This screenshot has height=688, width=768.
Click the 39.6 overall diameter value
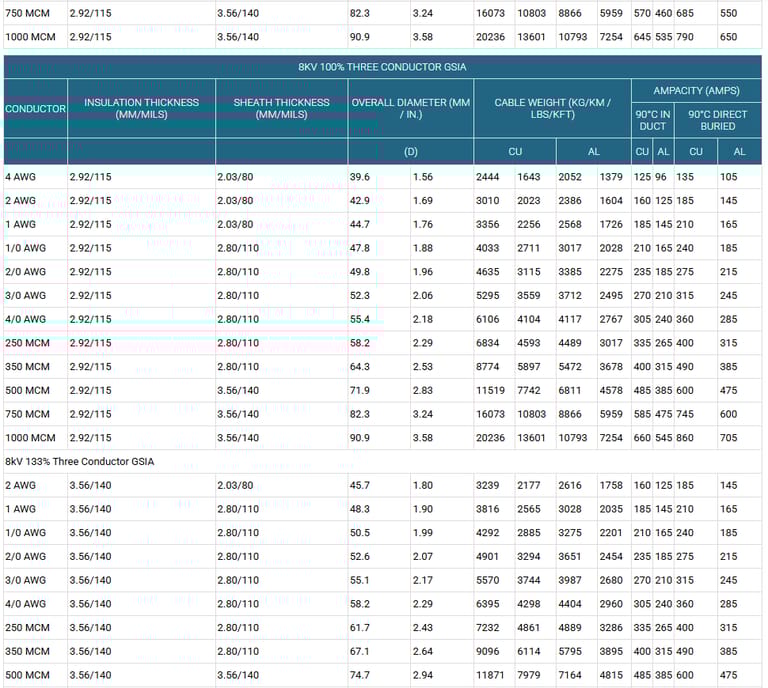360,177
